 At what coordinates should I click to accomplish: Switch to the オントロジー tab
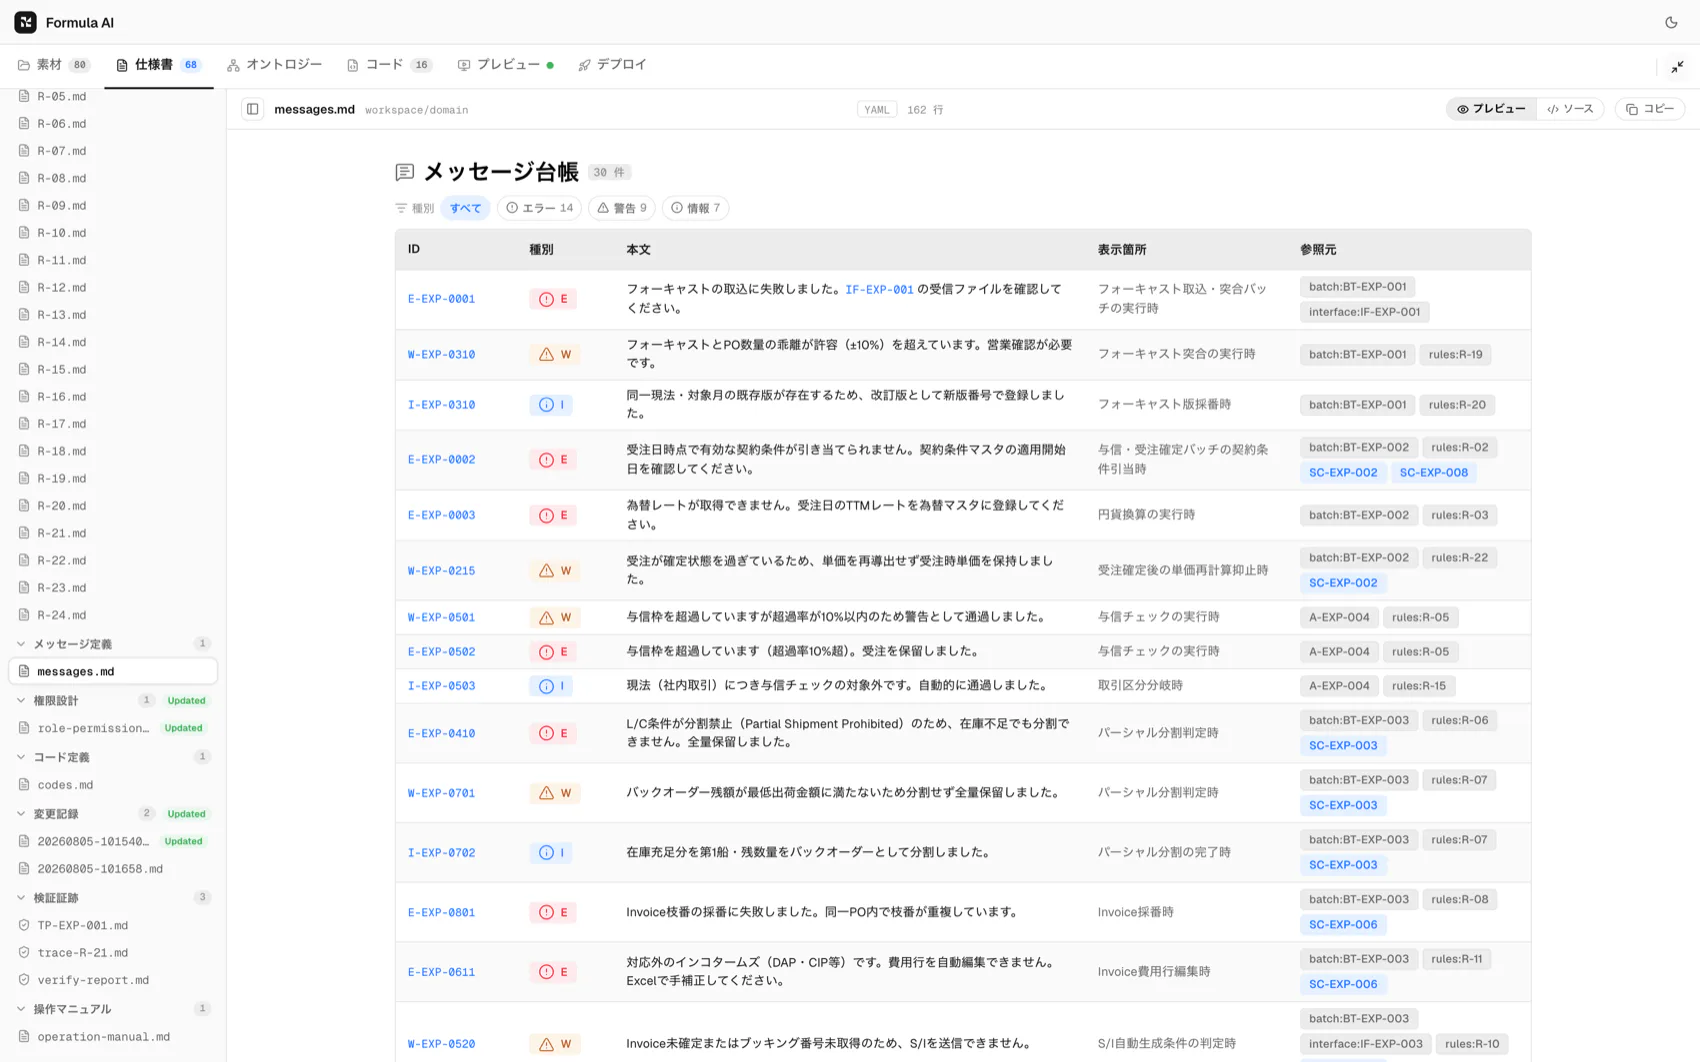274,65
